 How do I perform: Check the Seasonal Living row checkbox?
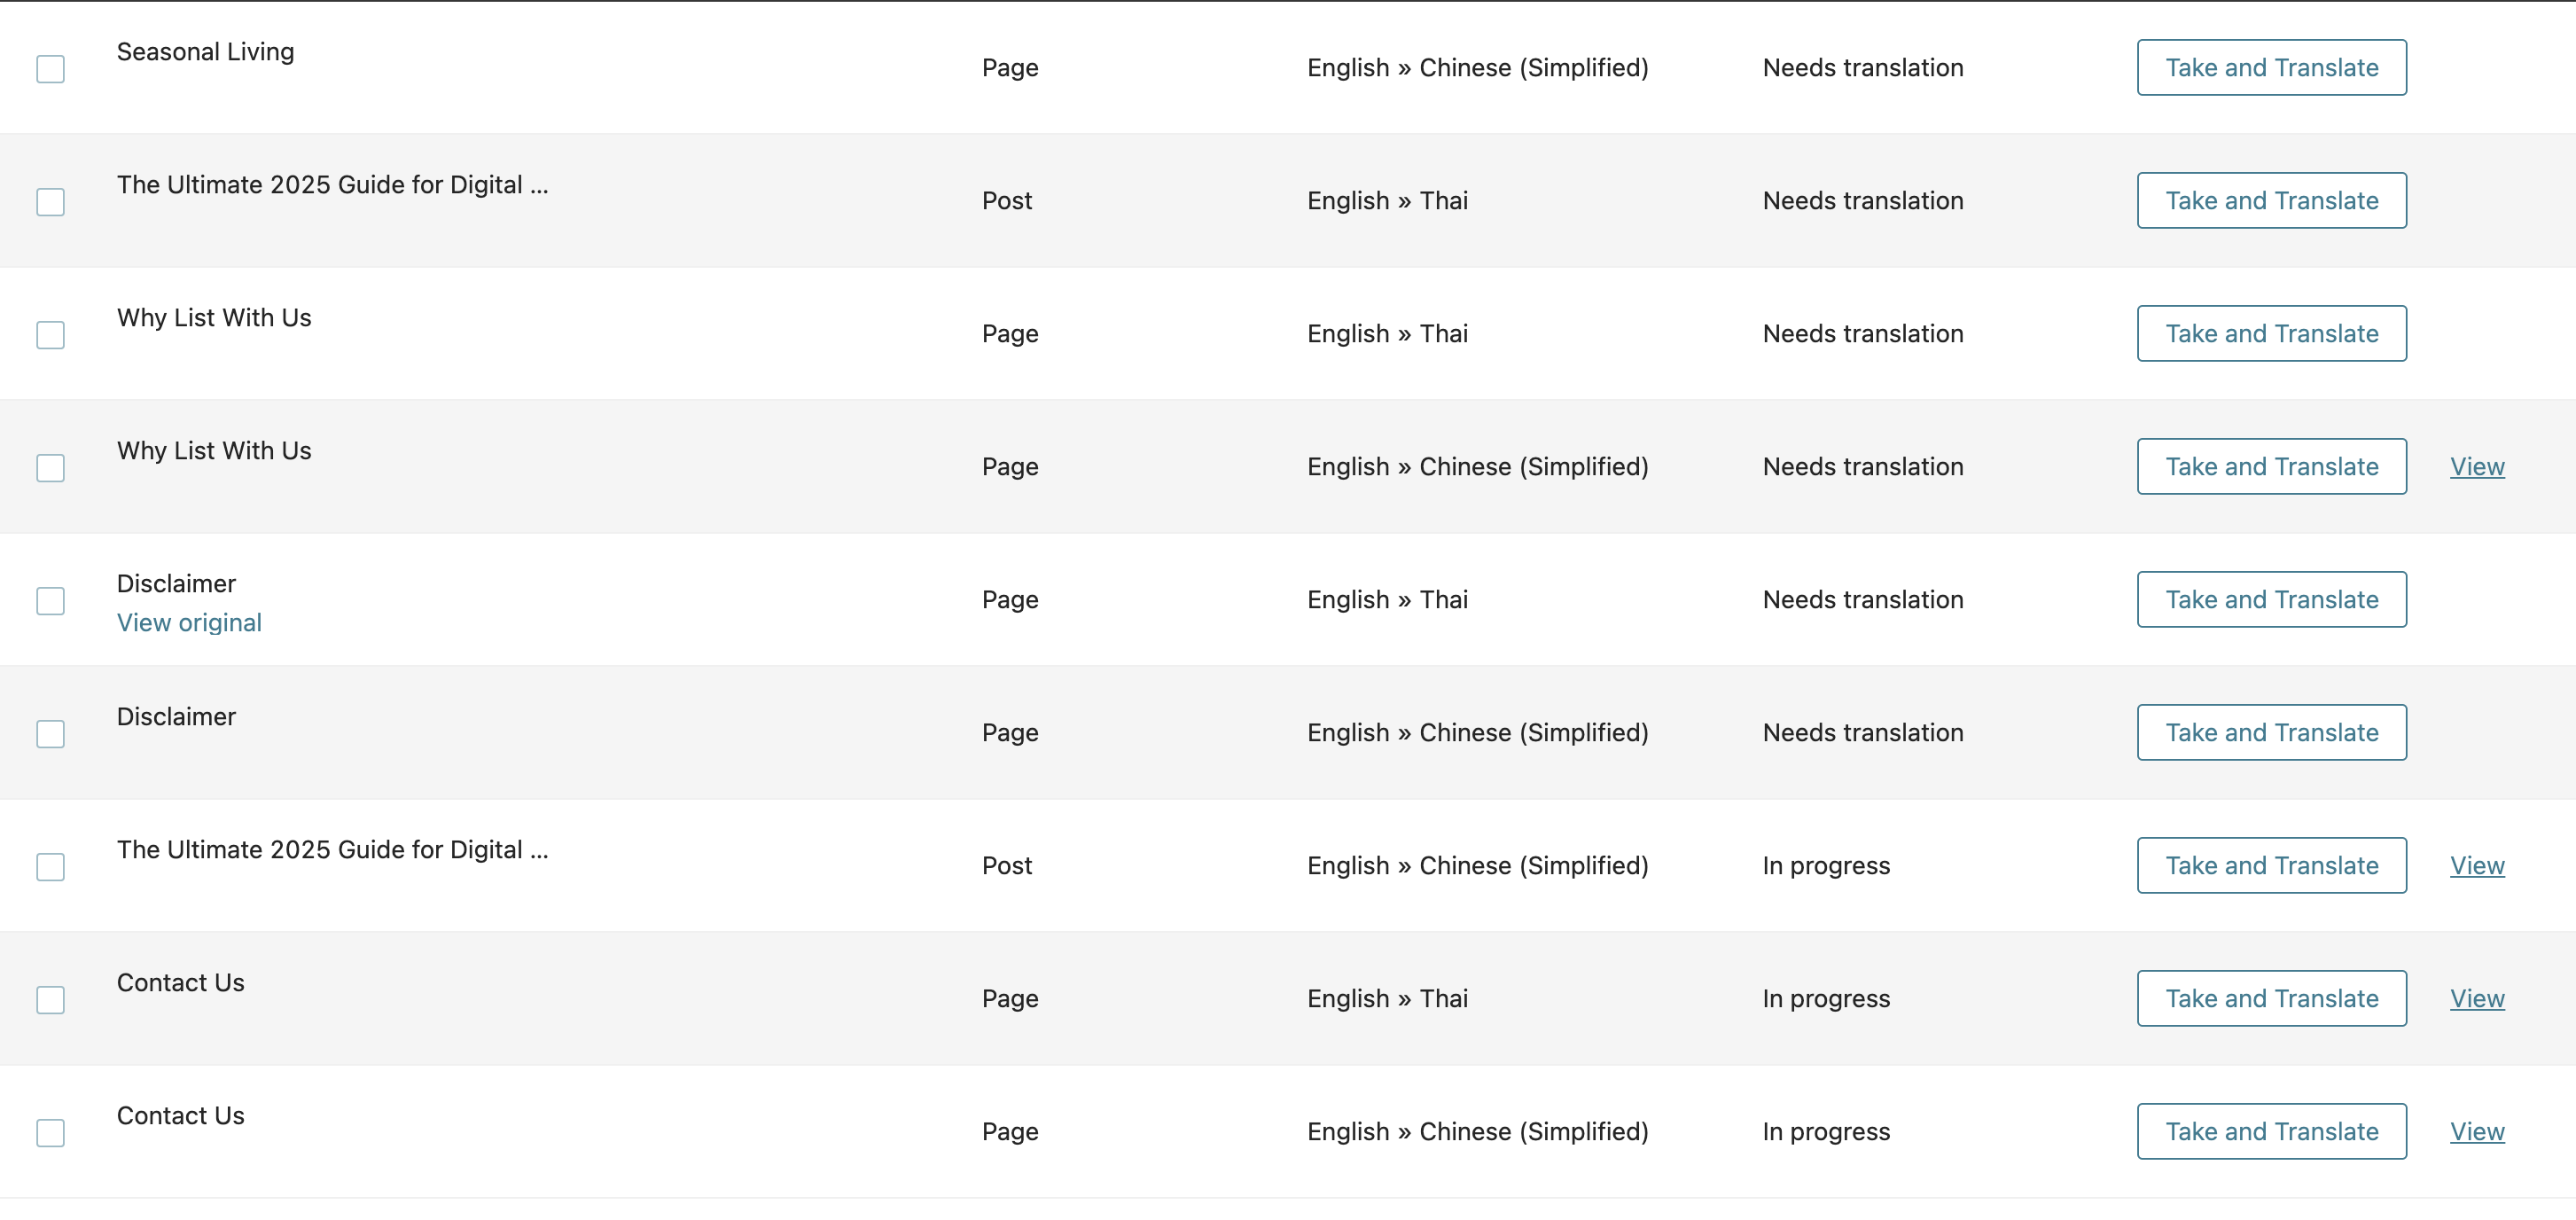click(50, 69)
